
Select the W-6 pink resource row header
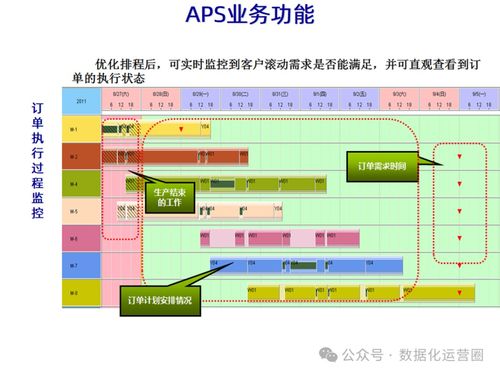pyautogui.click(x=81, y=238)
